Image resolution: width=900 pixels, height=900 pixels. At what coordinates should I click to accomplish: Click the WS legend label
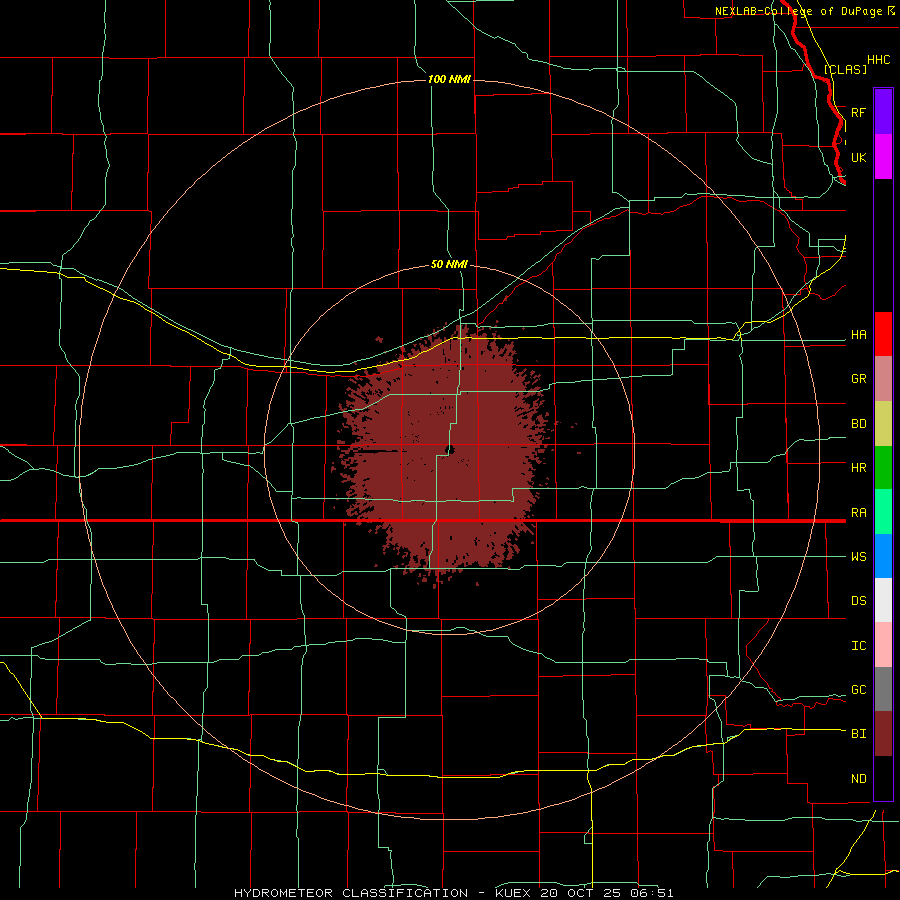tap(858, 557)
